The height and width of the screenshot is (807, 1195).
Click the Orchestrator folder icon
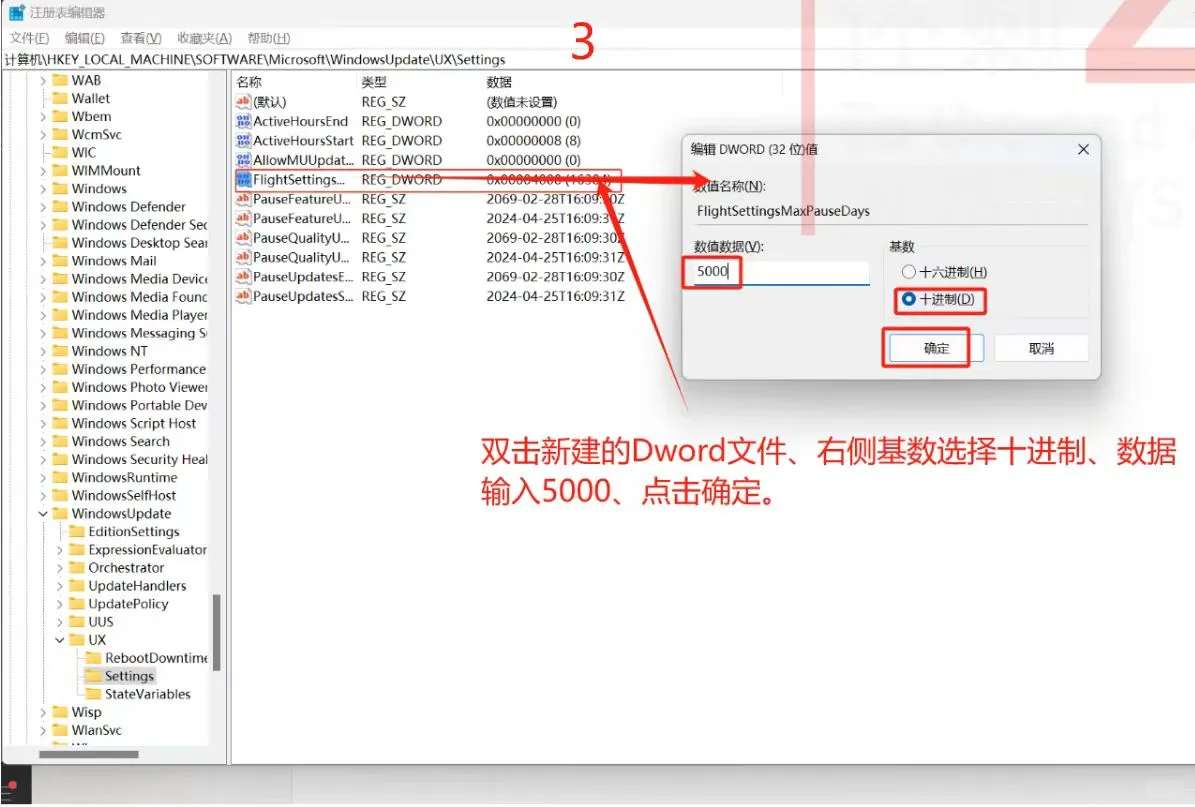(x=76, y=568)
